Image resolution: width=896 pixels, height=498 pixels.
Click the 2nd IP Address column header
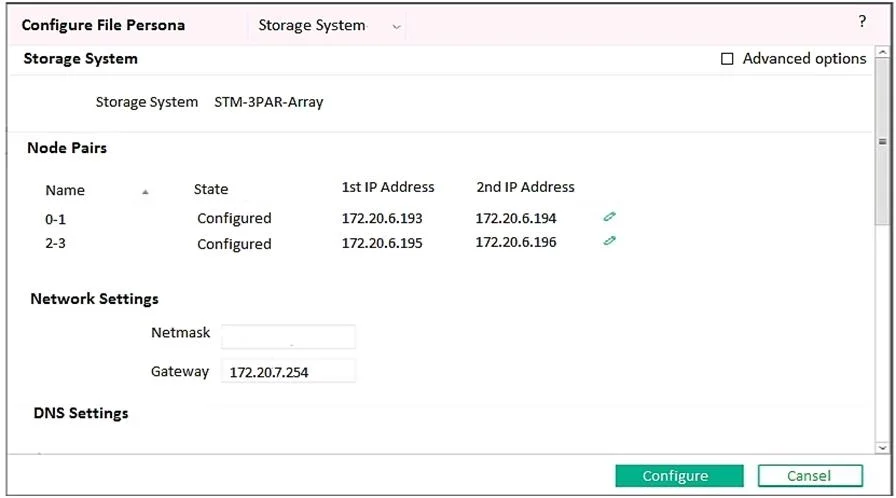(x=525, y=187)
